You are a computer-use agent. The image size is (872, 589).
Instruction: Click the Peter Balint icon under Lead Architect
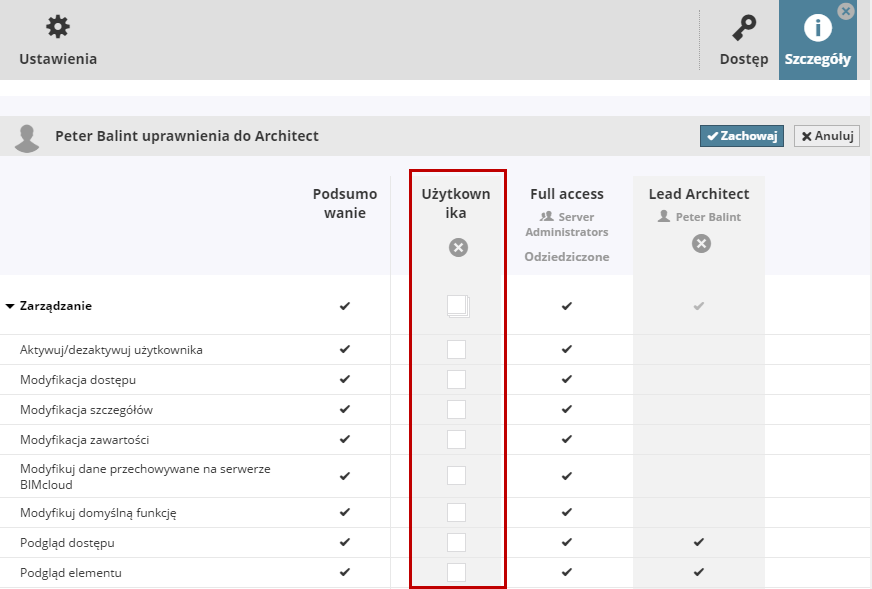(x=664, y=216)
